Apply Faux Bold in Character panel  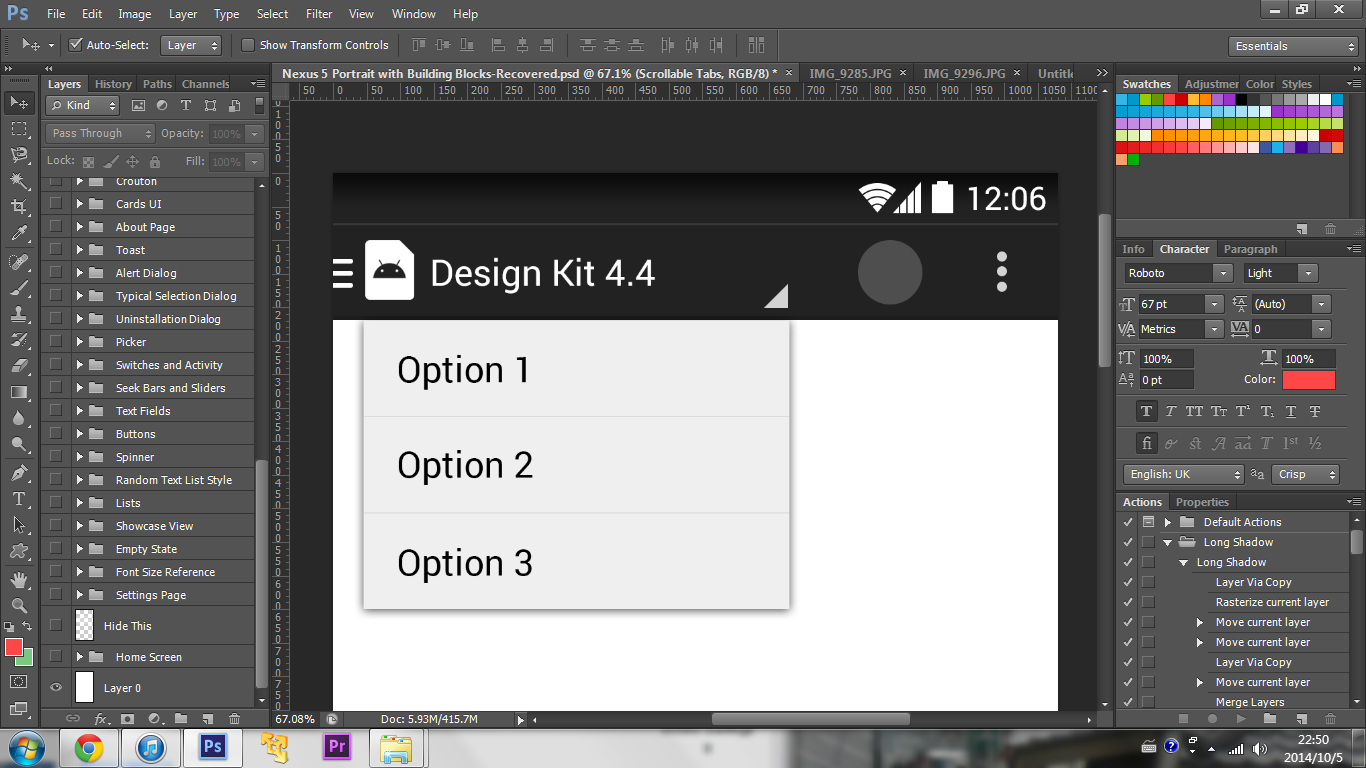point(1146,411)
